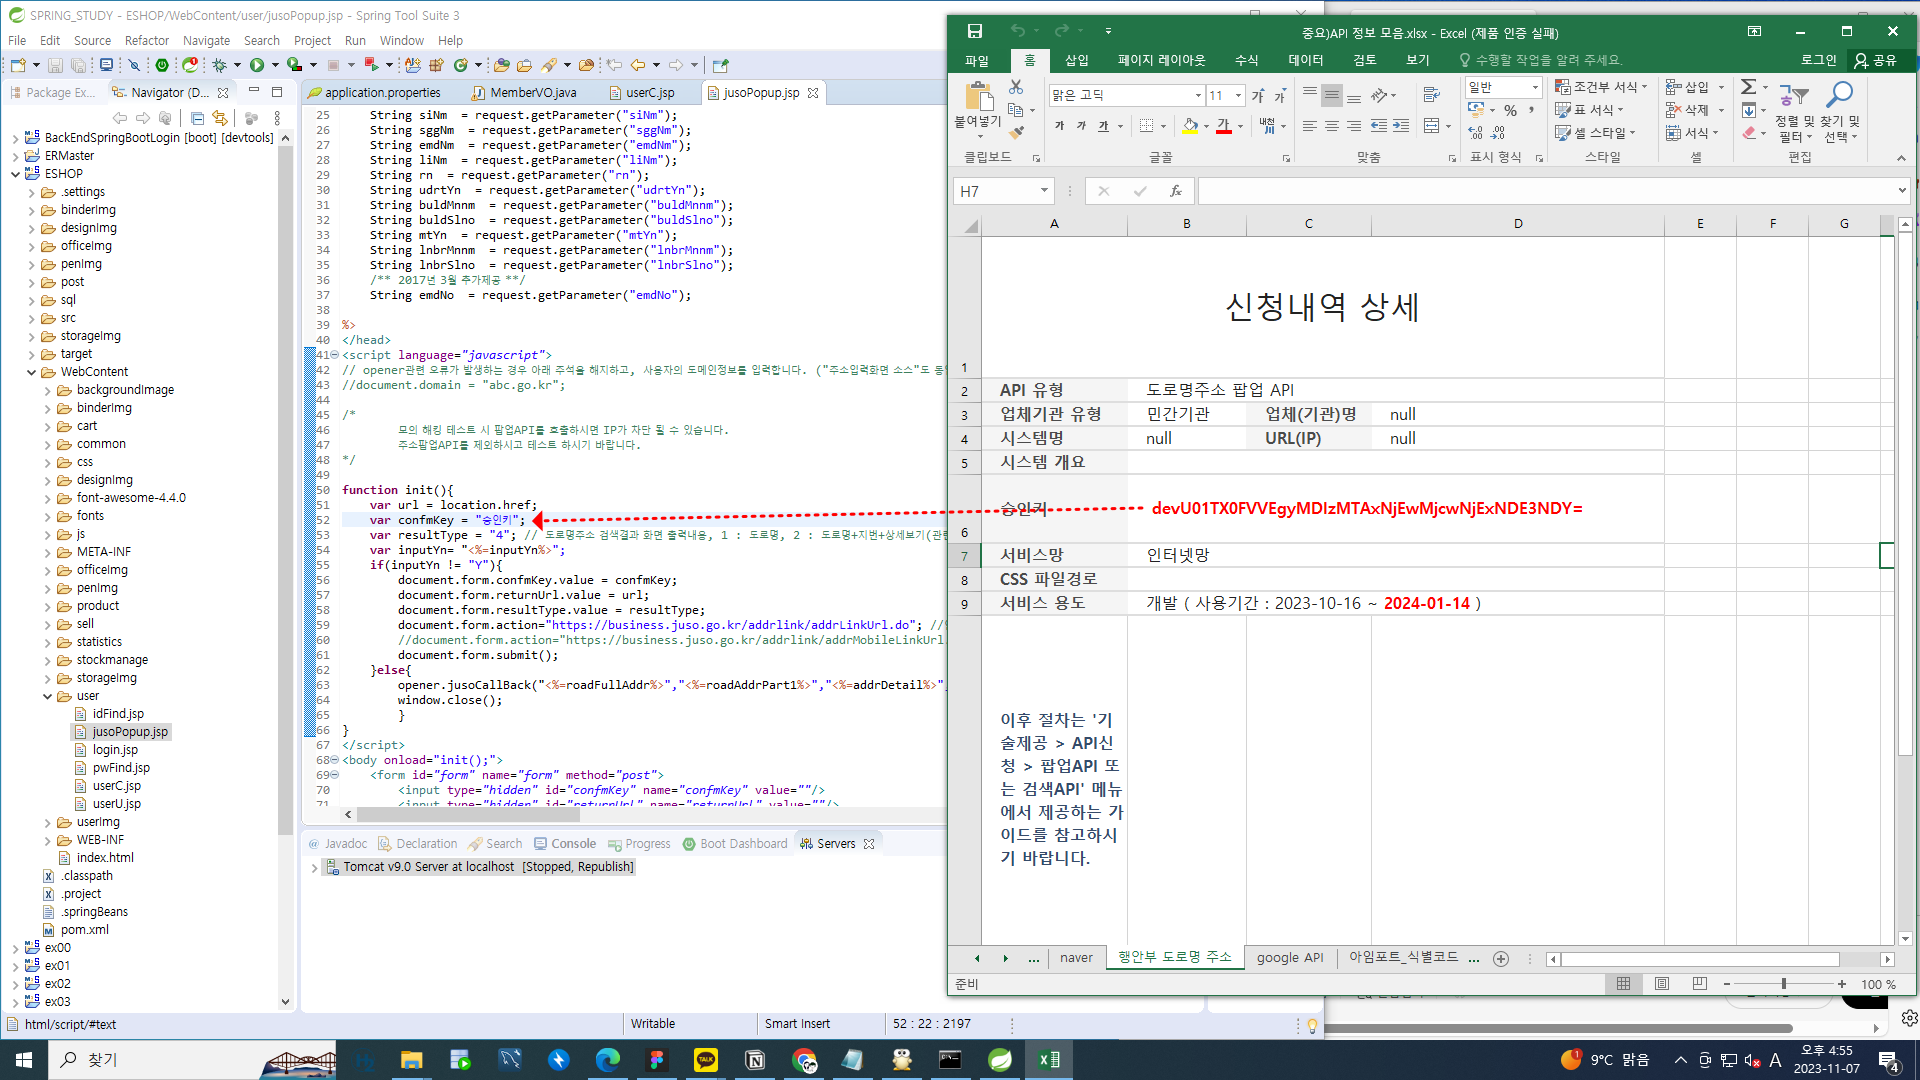Viewport: 1920px width, 1080px height.
Task: Click the Percent style icon
Action: pos(1510,110)
